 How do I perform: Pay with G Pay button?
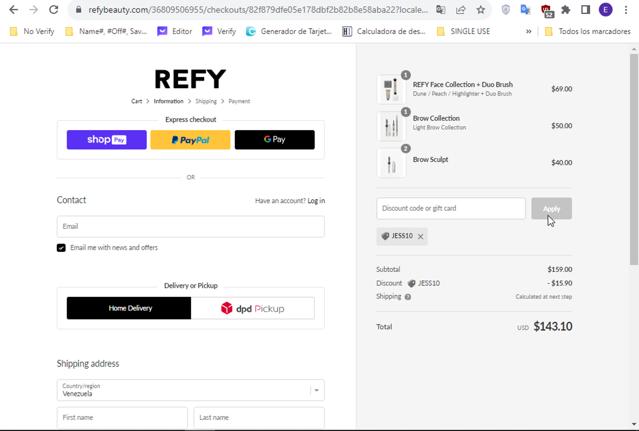coord(275,140)
